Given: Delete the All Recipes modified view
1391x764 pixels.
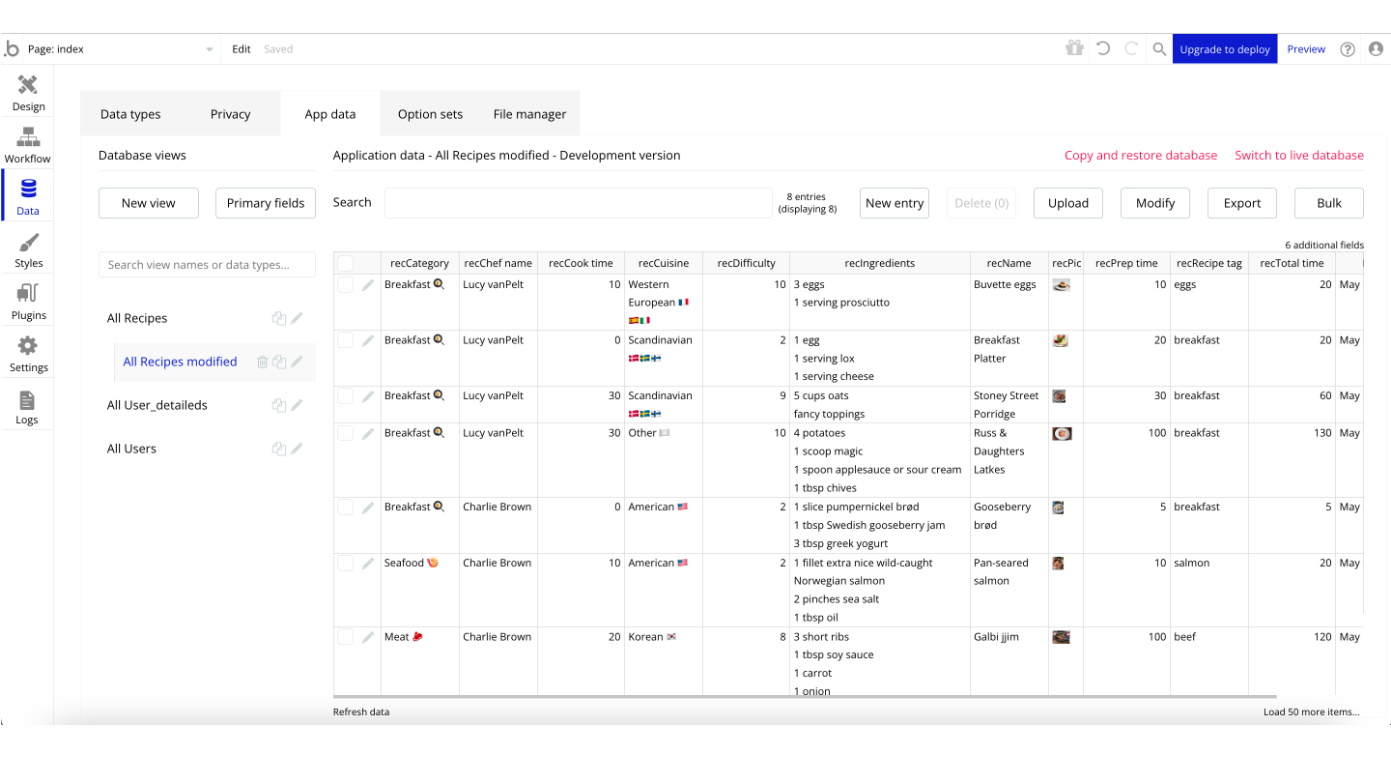Looking at the screenshot, I should pos(262,362).
